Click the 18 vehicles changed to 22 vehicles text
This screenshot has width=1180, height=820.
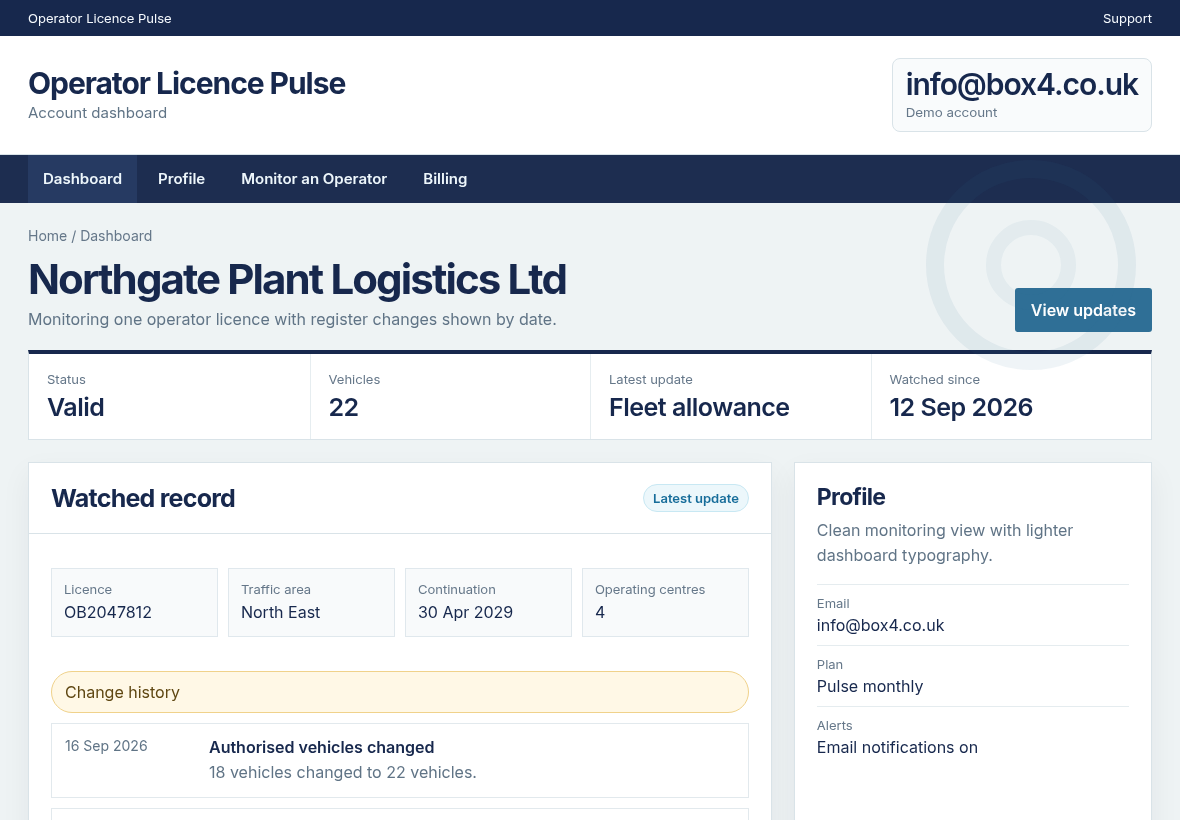(342, 773)
